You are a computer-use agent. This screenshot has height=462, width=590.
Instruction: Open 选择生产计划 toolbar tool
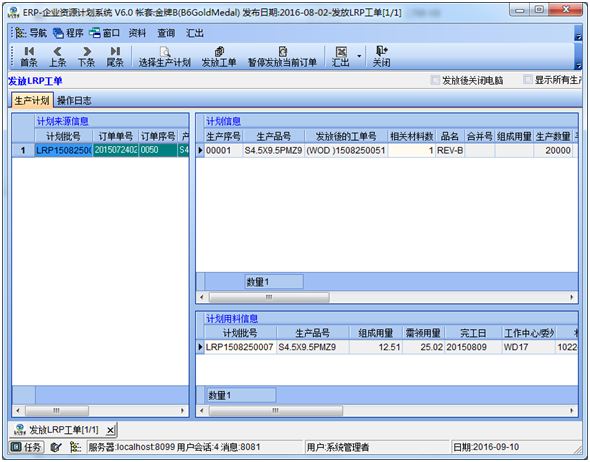coord(165,56)
